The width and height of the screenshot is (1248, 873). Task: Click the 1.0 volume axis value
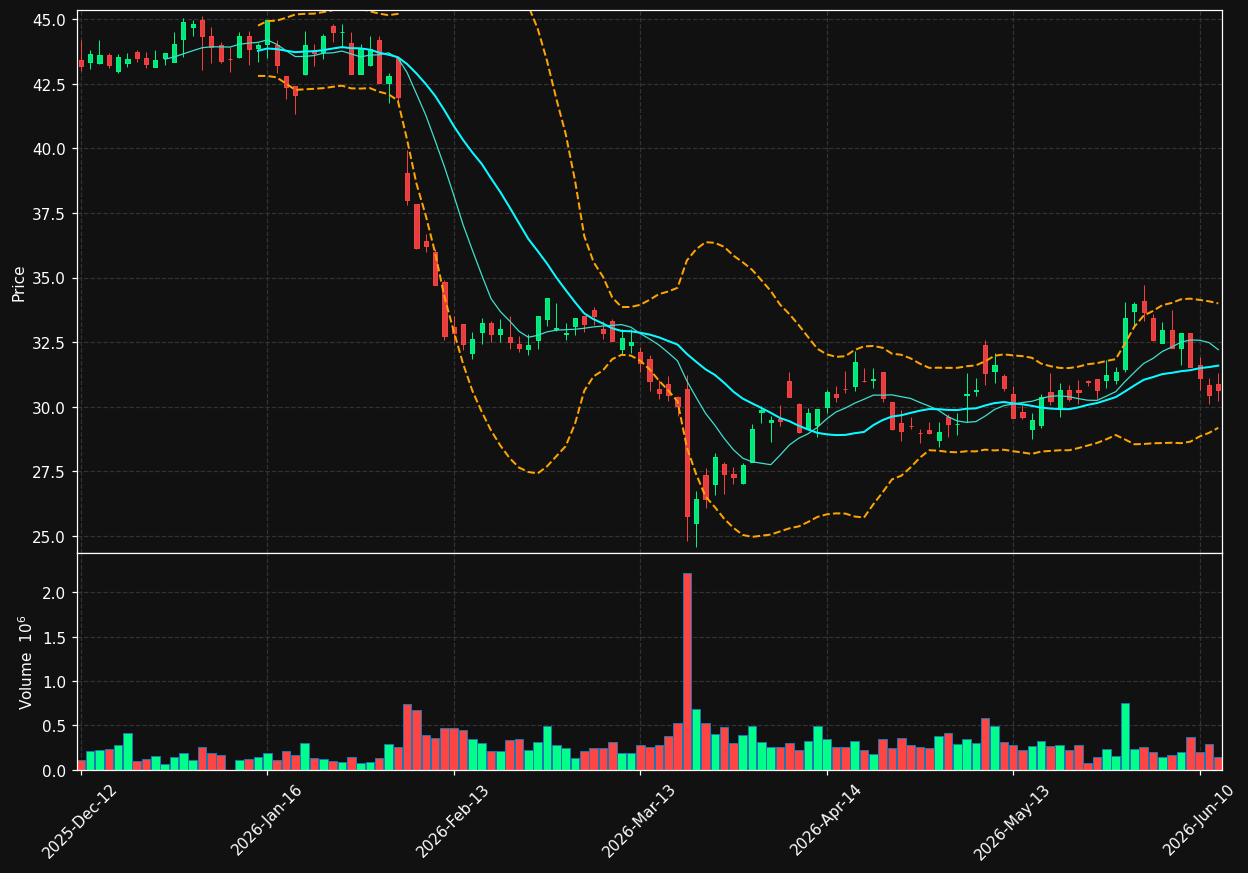tap(55, 682)
